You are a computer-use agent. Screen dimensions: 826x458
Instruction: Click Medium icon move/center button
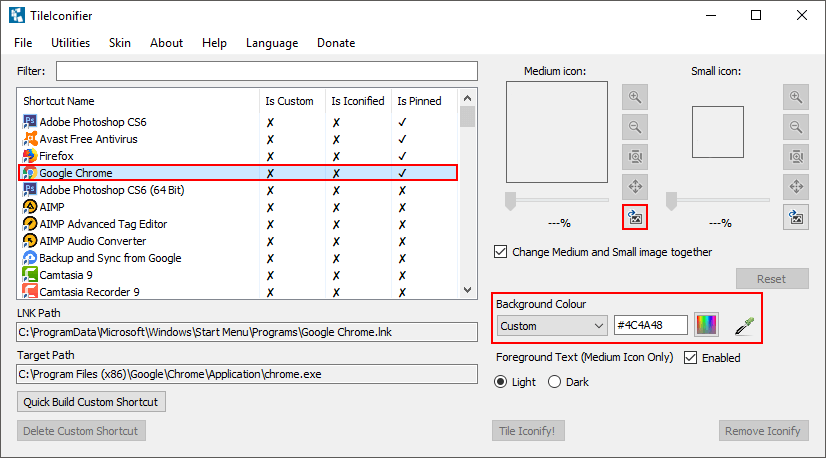tap(635, 187)
